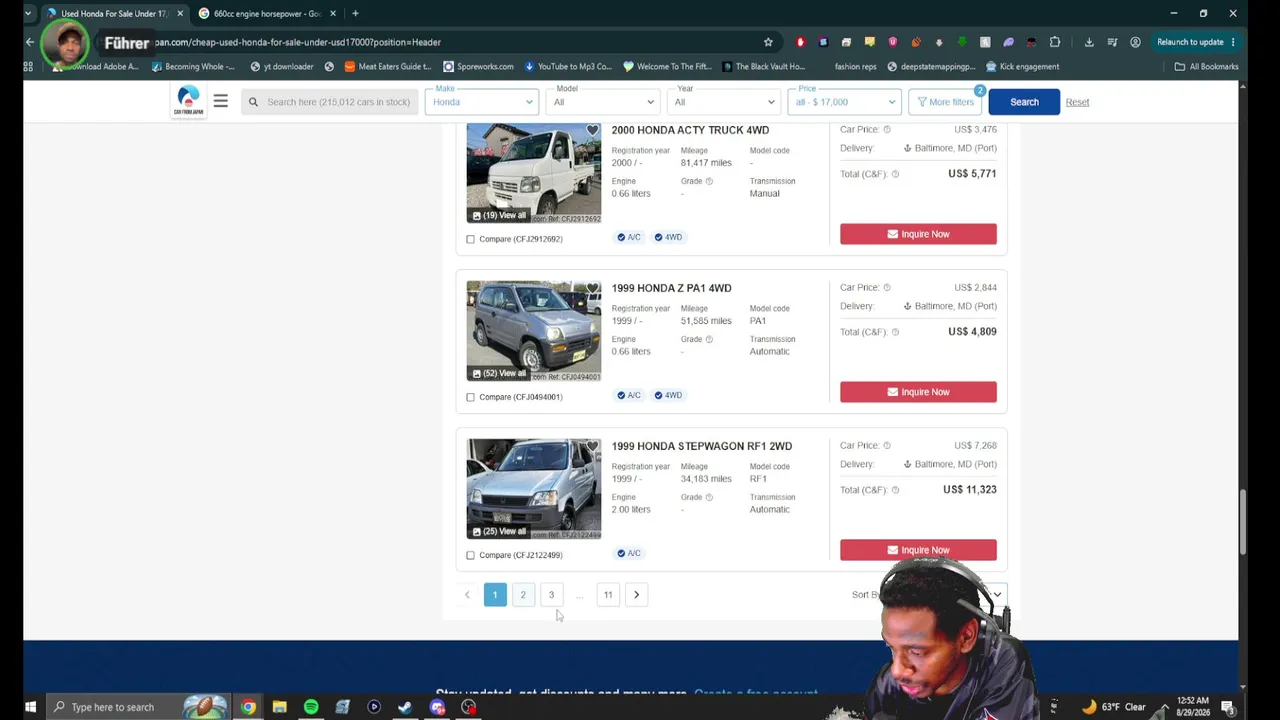This screenshot has width=1280, height=720.
Task: Click the car search input field
Action: coord(330,102)
